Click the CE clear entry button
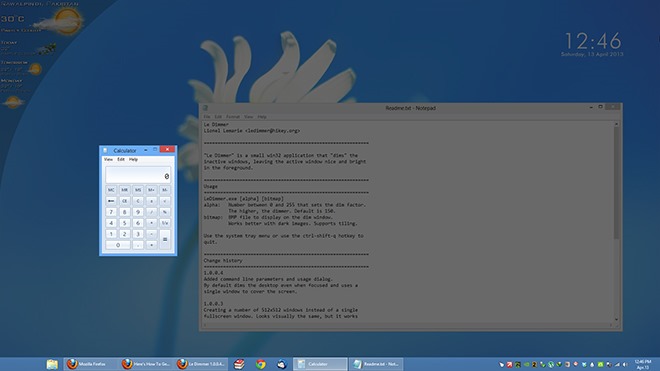Image resolution: width=660 pixels, height=371 pixels. pos(125,201)
